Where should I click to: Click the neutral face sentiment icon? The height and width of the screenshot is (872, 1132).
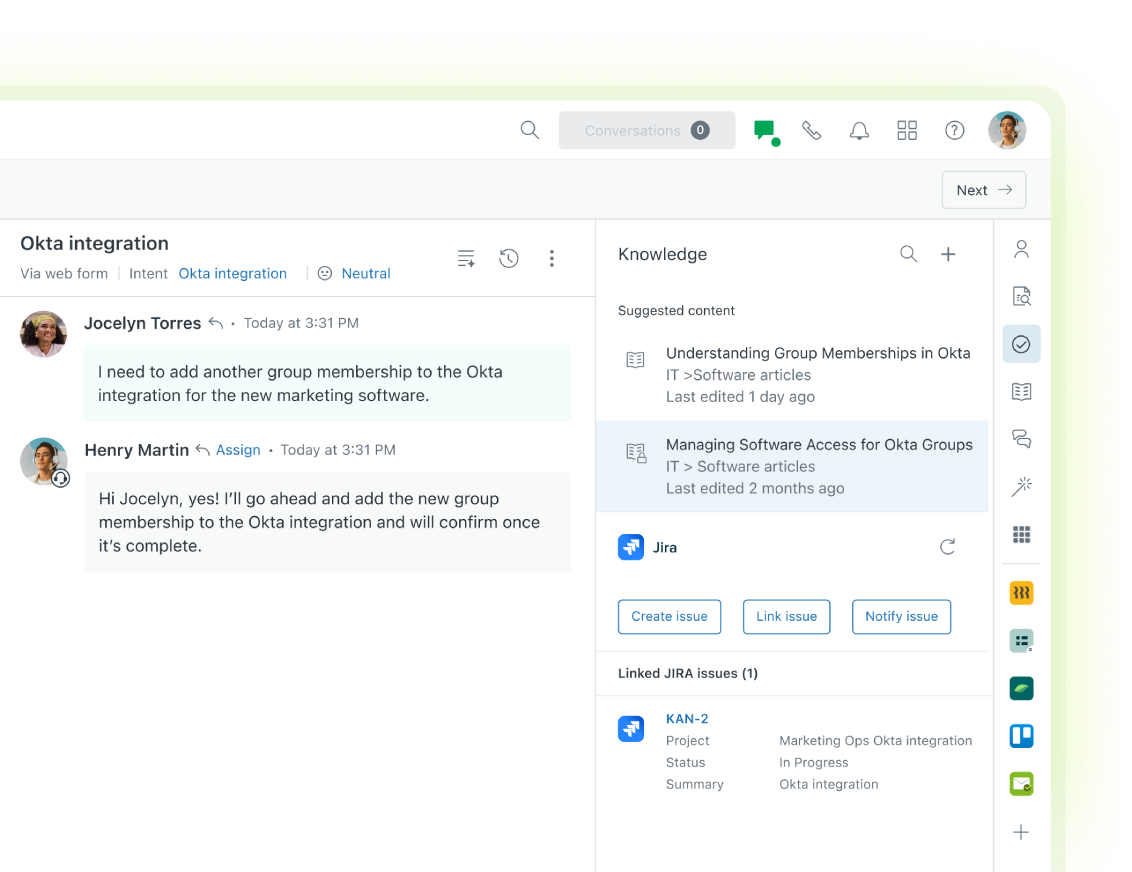coord(325,274)
